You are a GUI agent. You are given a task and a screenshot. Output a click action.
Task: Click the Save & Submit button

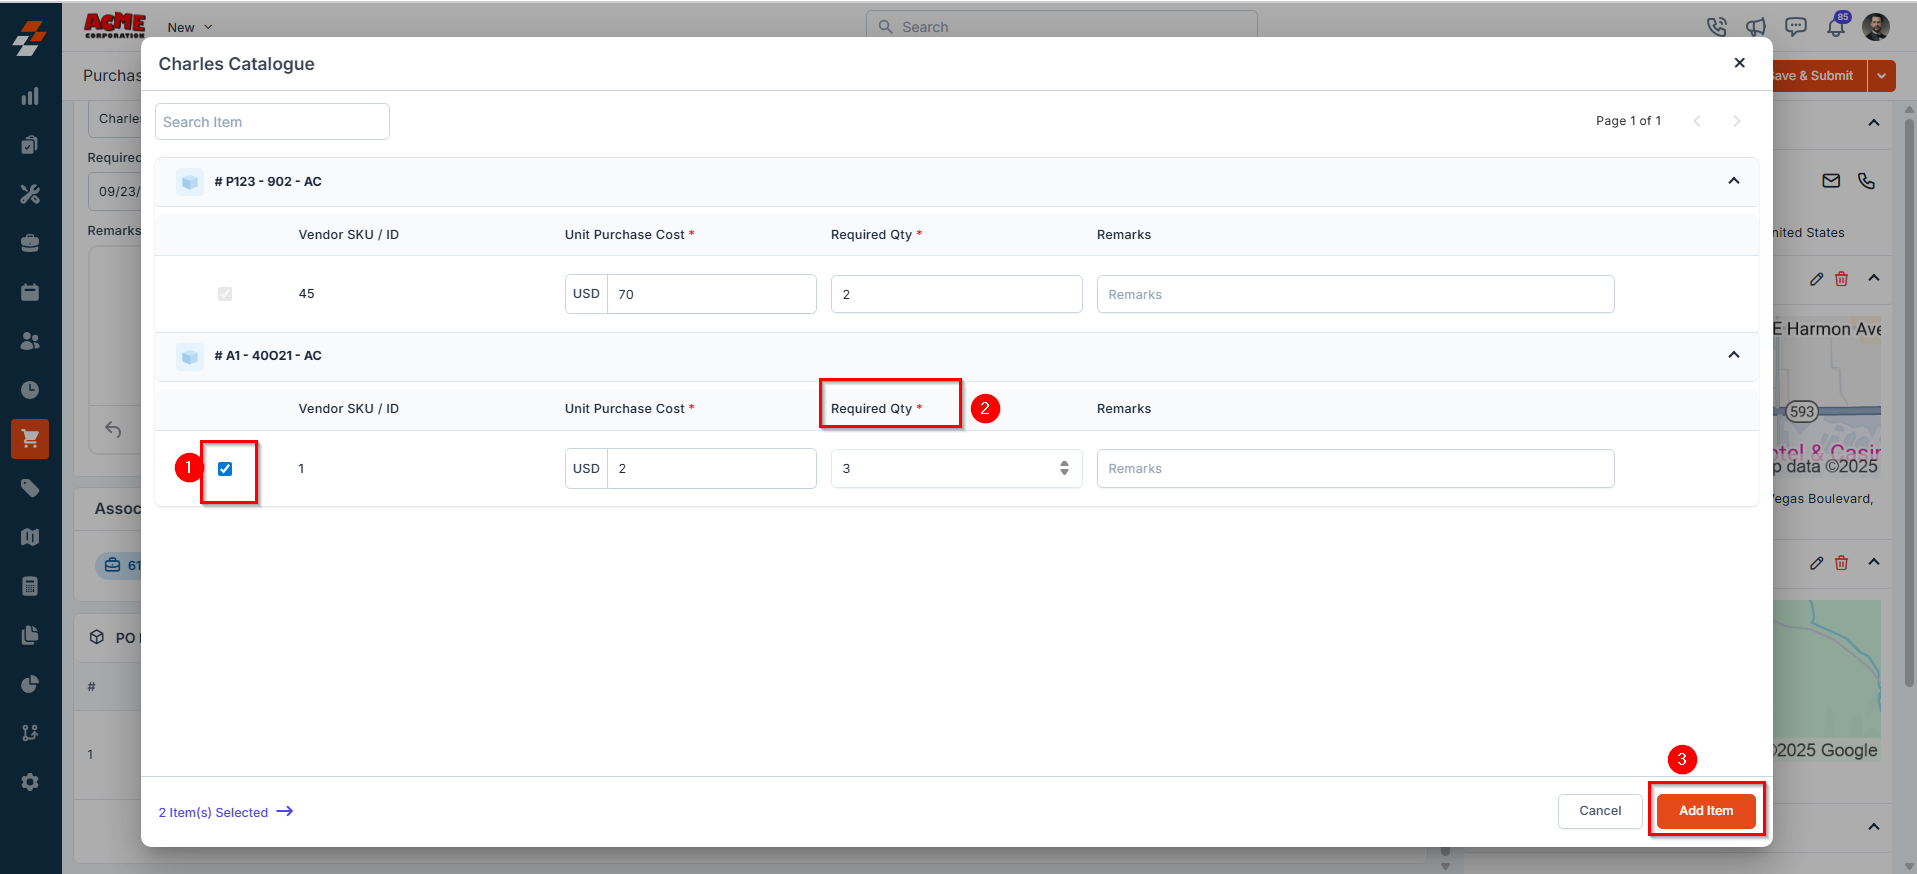click(1818, 76)
